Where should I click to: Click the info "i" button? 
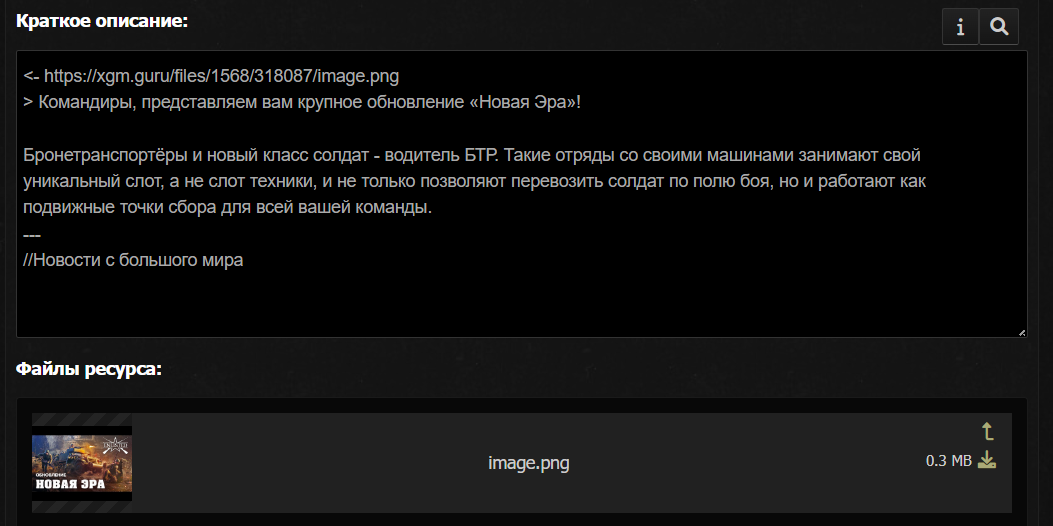pyautogui.click(x=960, y=27)
